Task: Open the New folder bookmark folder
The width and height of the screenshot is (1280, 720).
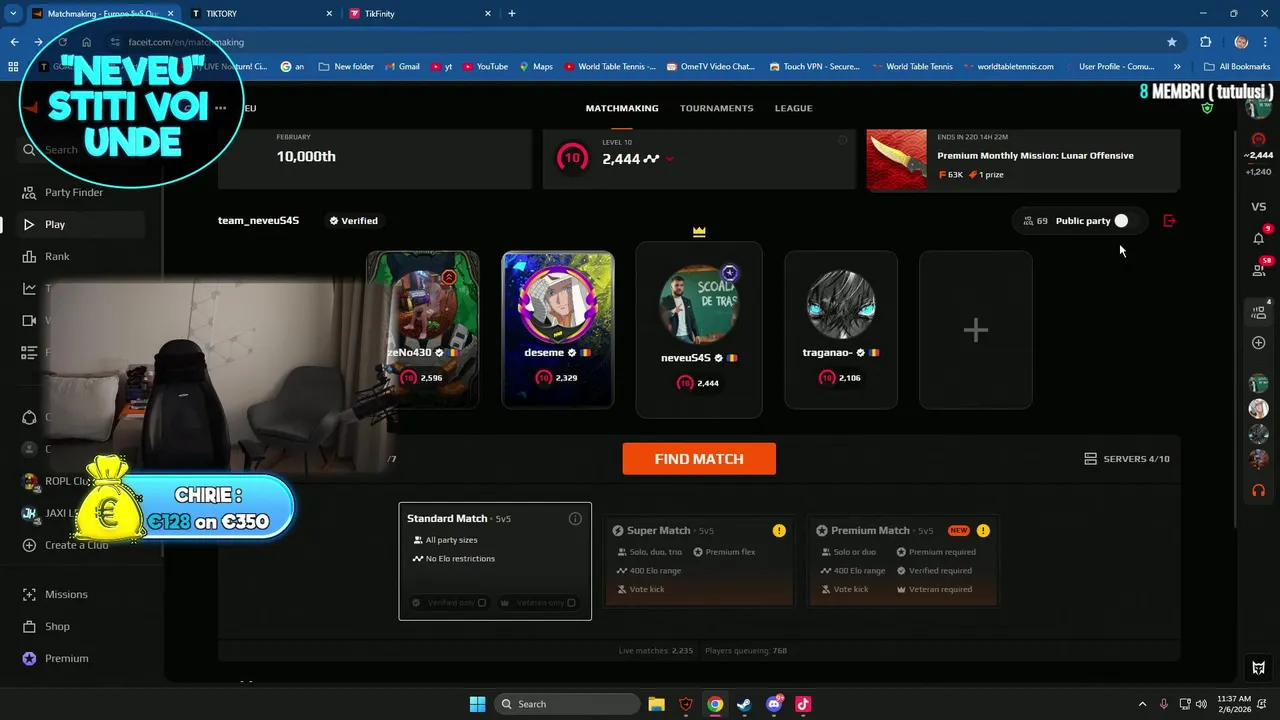Action: 346,67
